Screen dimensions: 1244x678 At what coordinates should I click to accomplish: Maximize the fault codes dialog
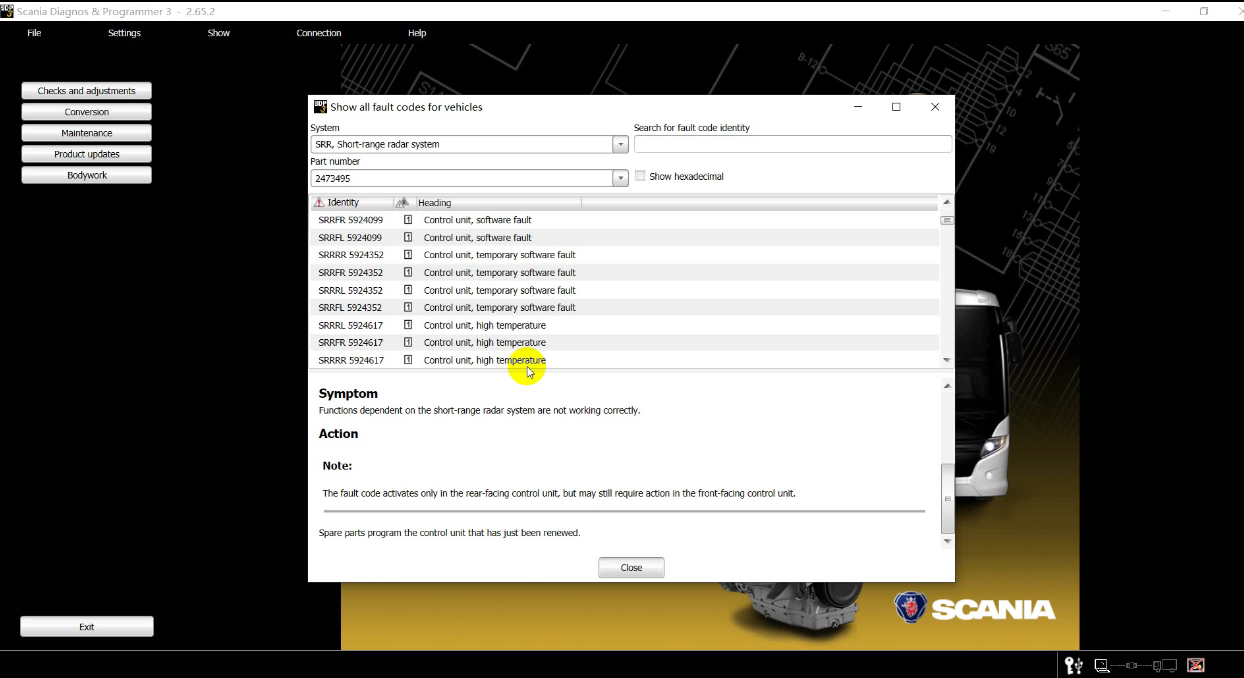point(896,107)
